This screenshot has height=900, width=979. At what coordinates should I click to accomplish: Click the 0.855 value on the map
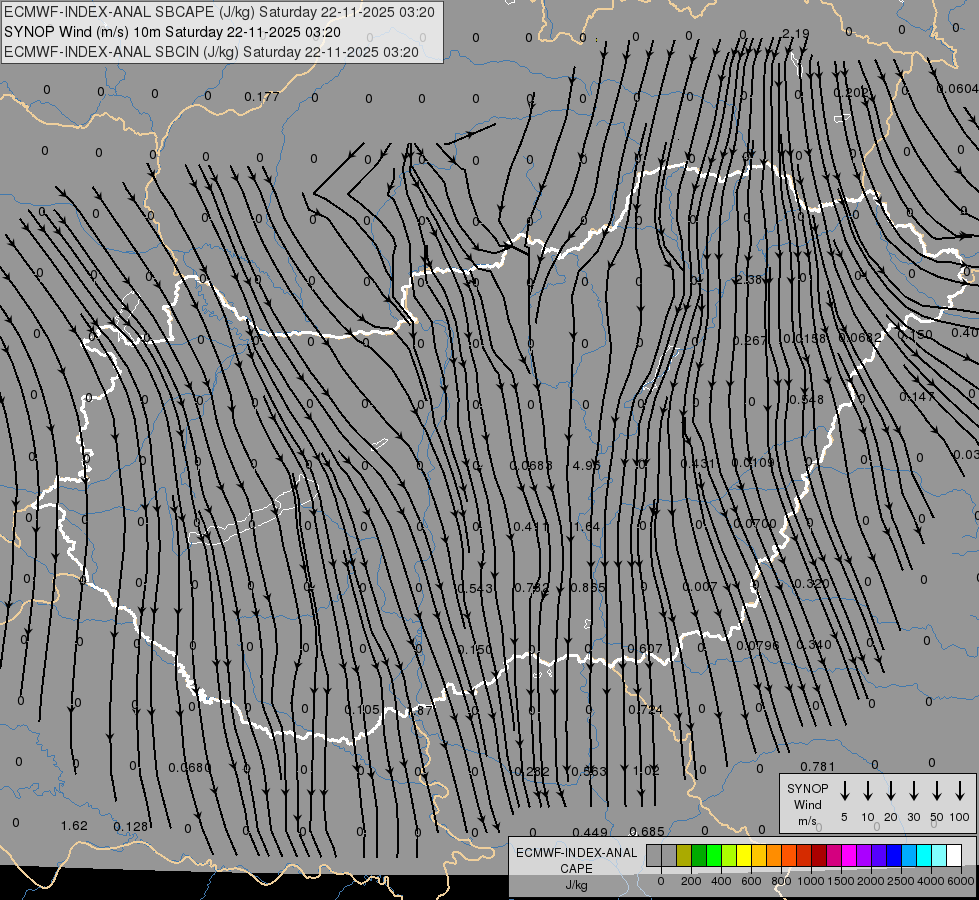[588, 587]
